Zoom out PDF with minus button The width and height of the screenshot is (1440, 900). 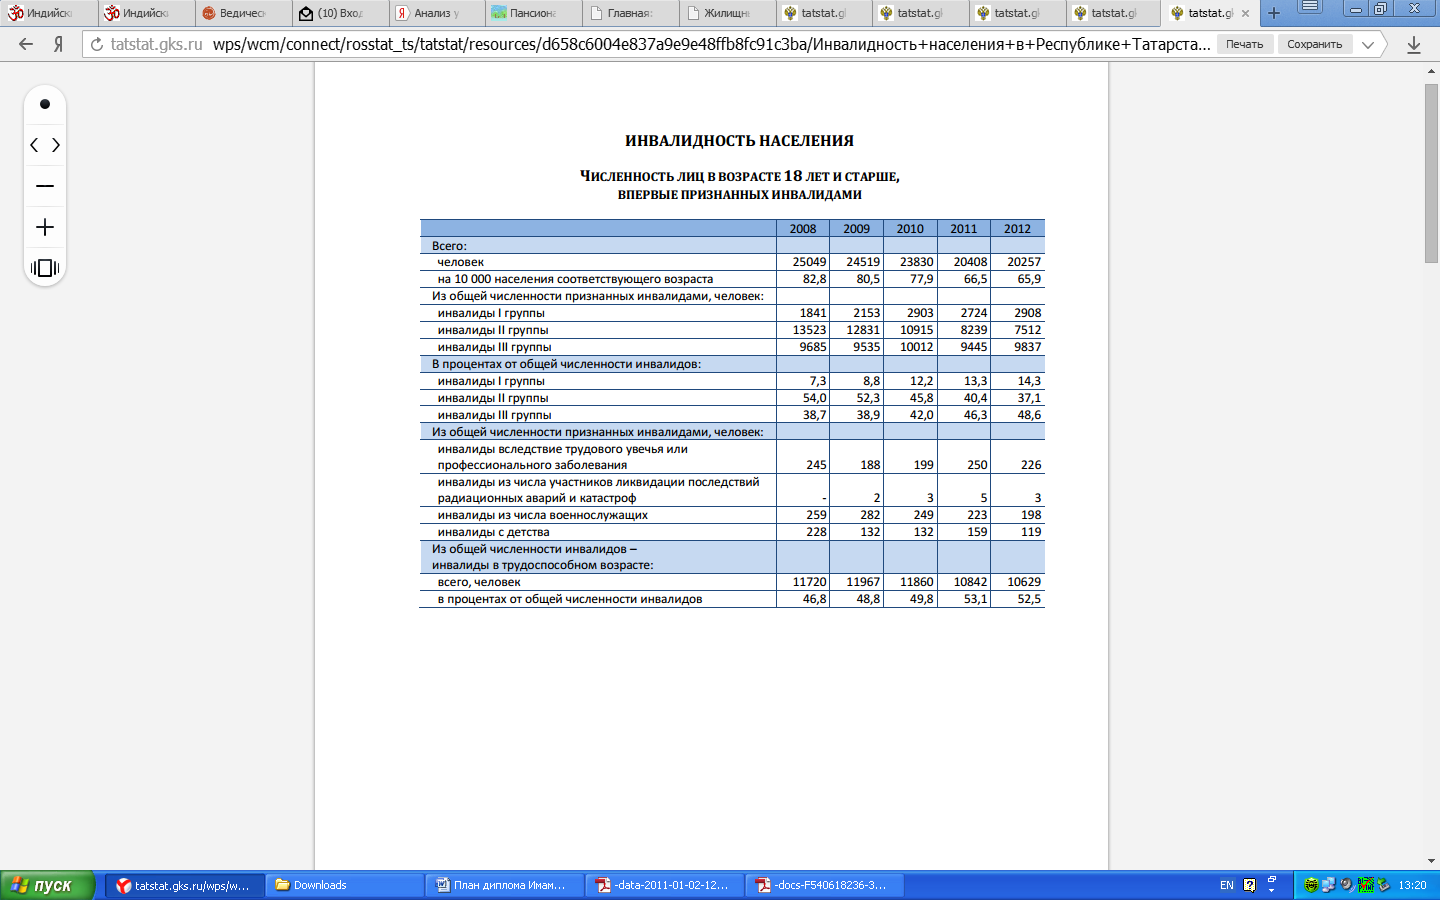45,186
